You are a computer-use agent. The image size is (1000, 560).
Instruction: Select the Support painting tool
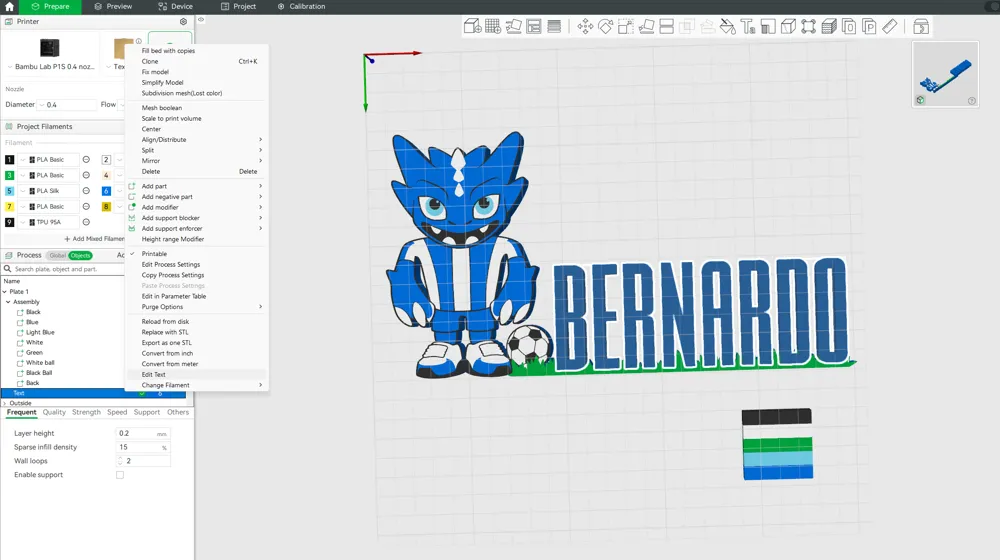click(768, 26)
